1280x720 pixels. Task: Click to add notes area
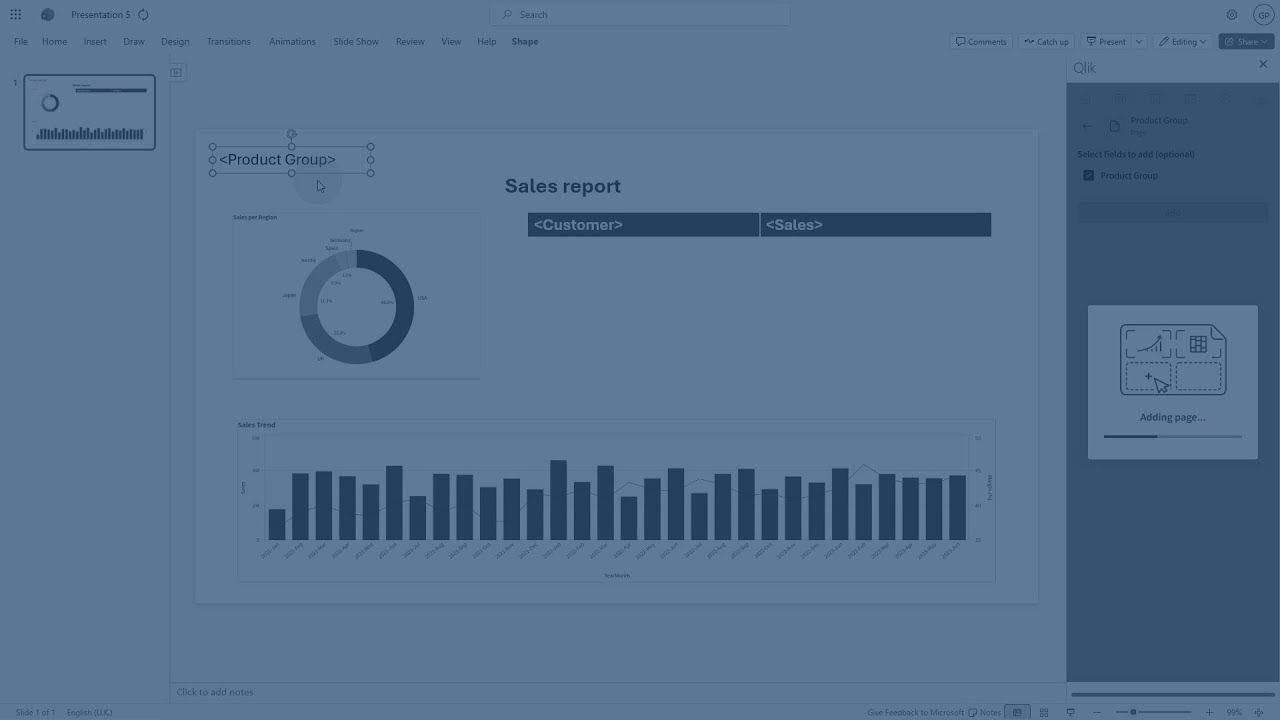617,692
